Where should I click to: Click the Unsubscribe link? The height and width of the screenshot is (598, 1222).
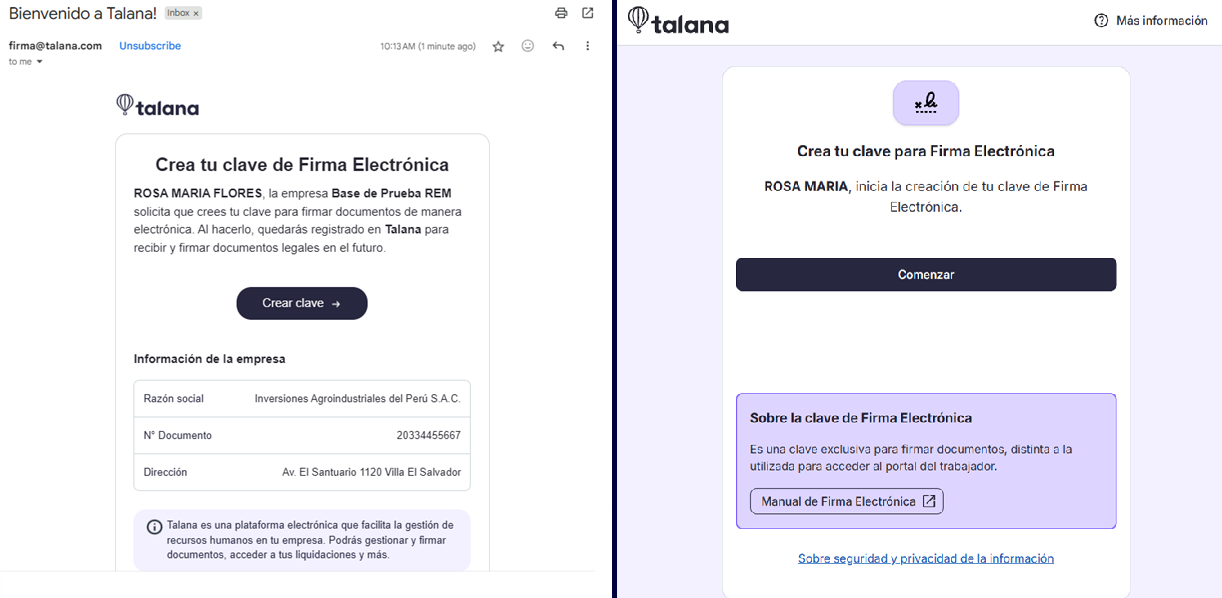click(x=150, y=46)
